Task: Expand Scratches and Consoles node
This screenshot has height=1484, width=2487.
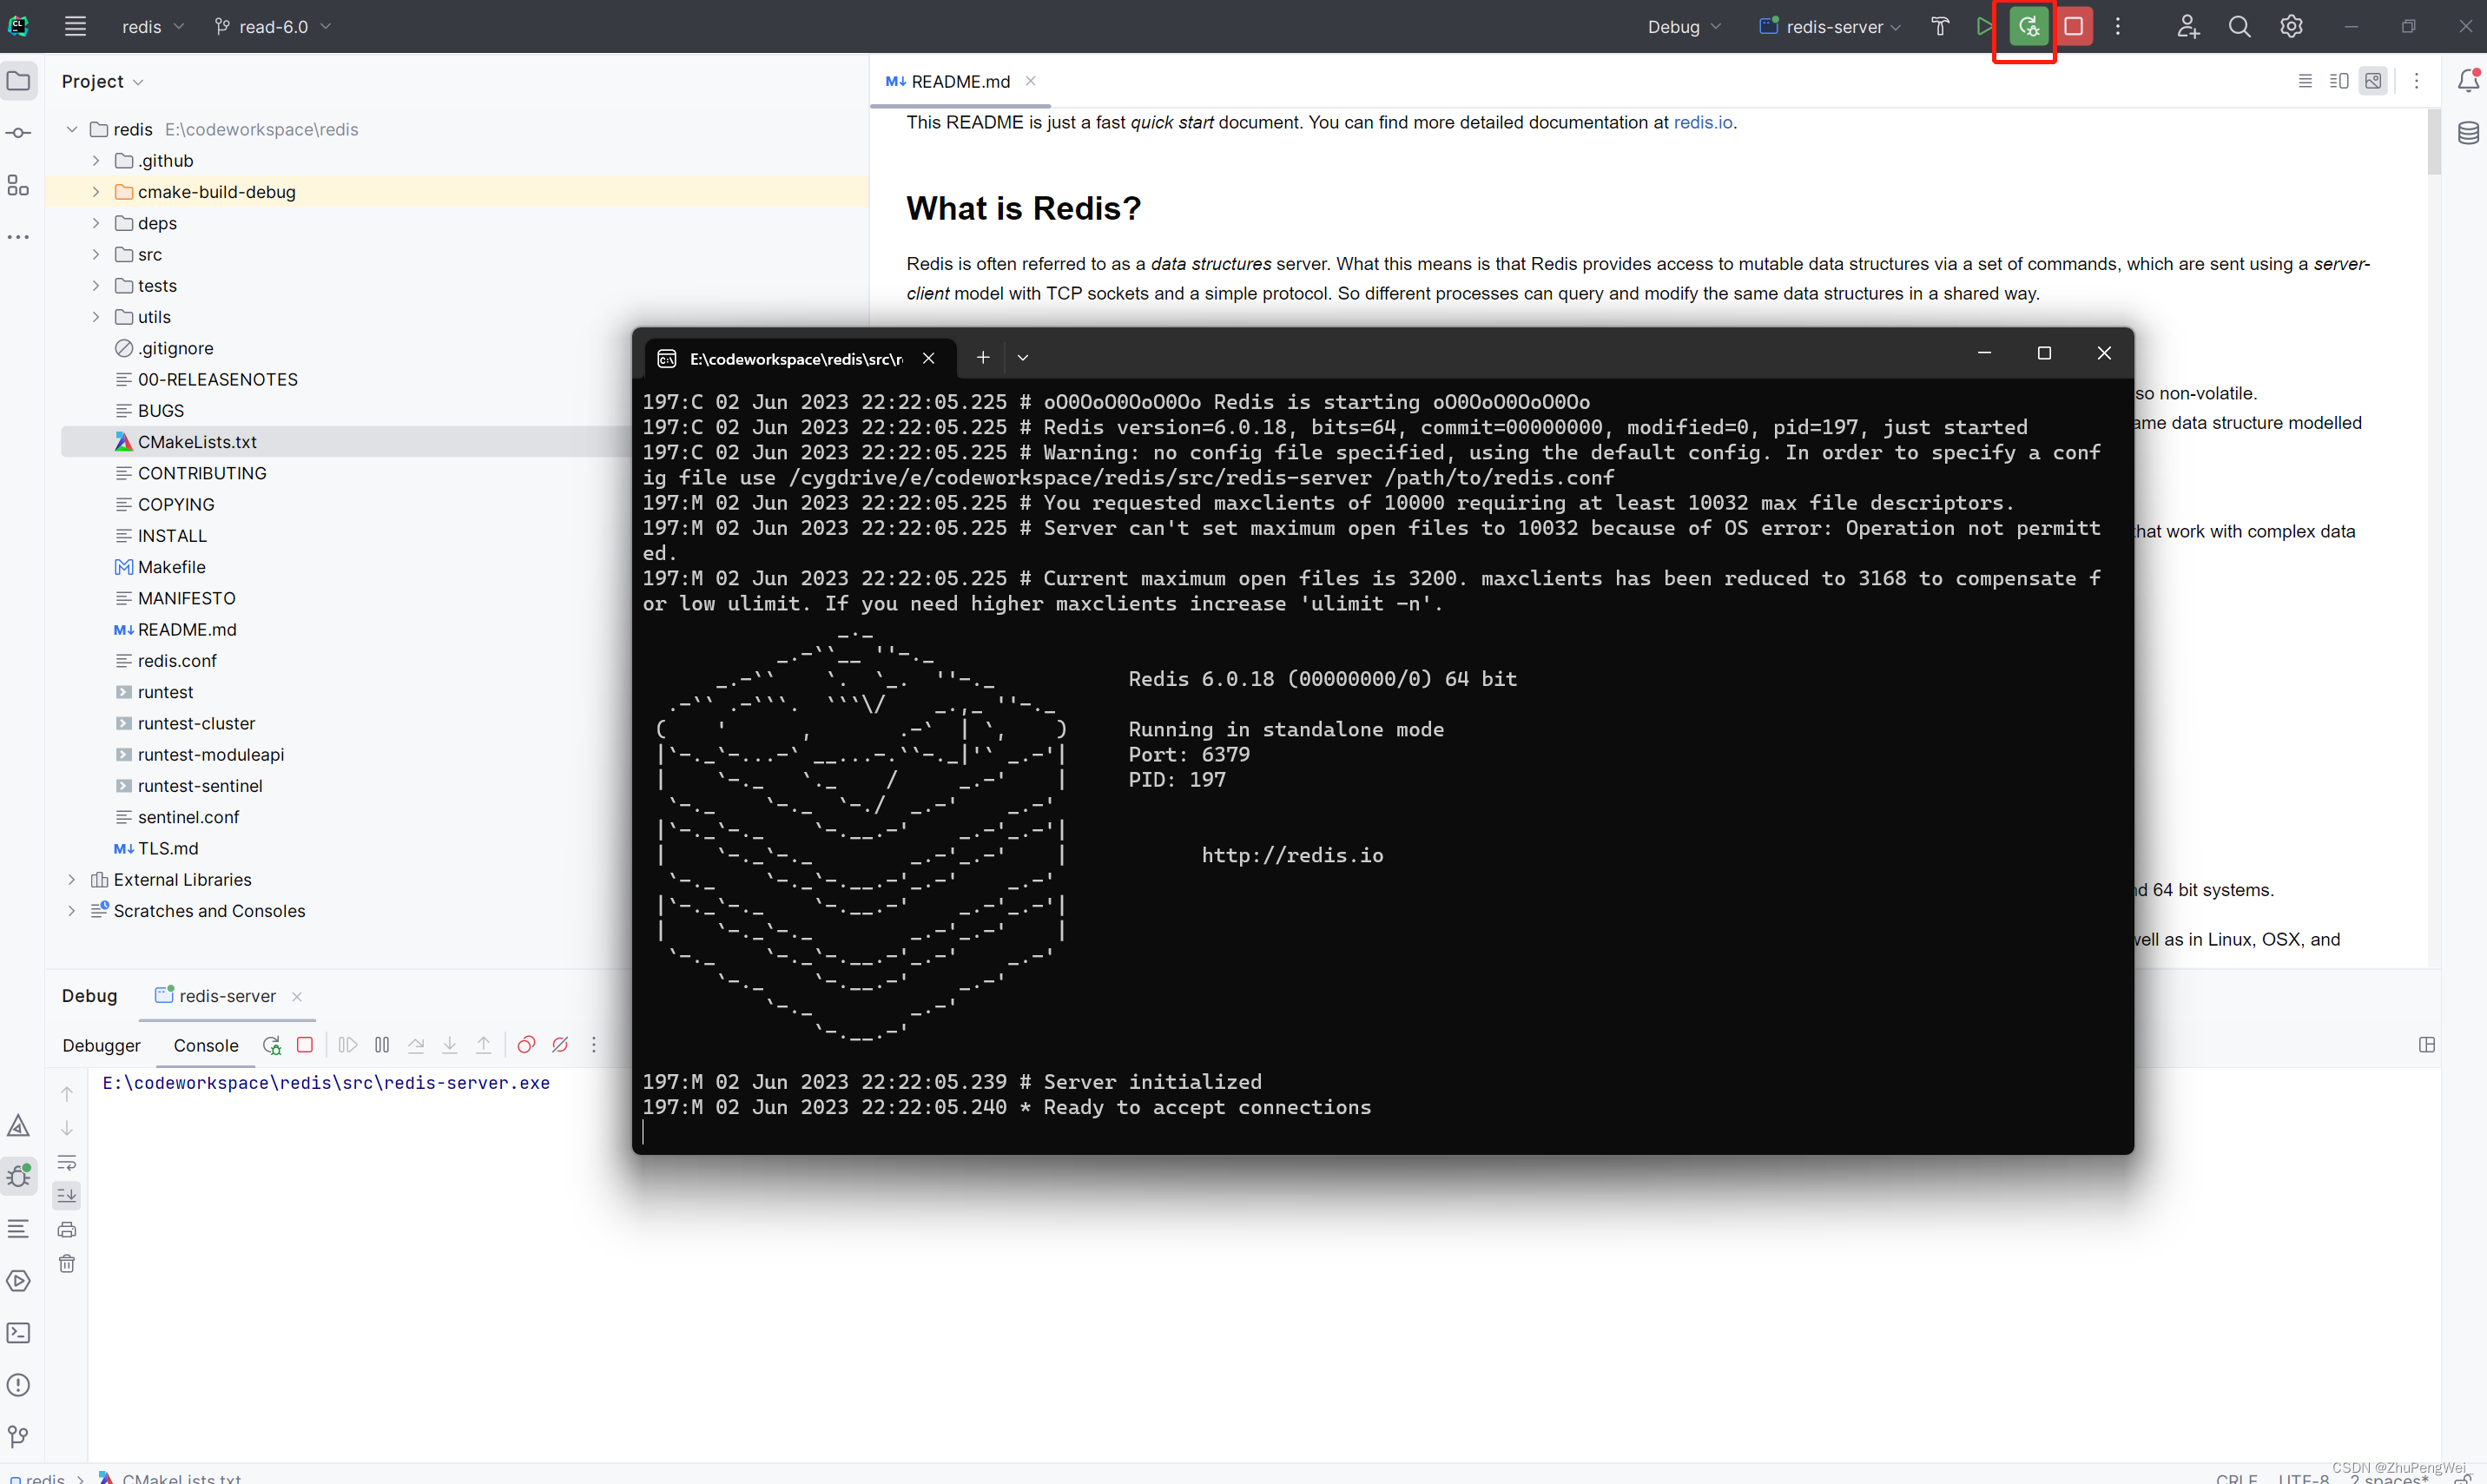Action: pyautogui.click(x=72, y=911)
